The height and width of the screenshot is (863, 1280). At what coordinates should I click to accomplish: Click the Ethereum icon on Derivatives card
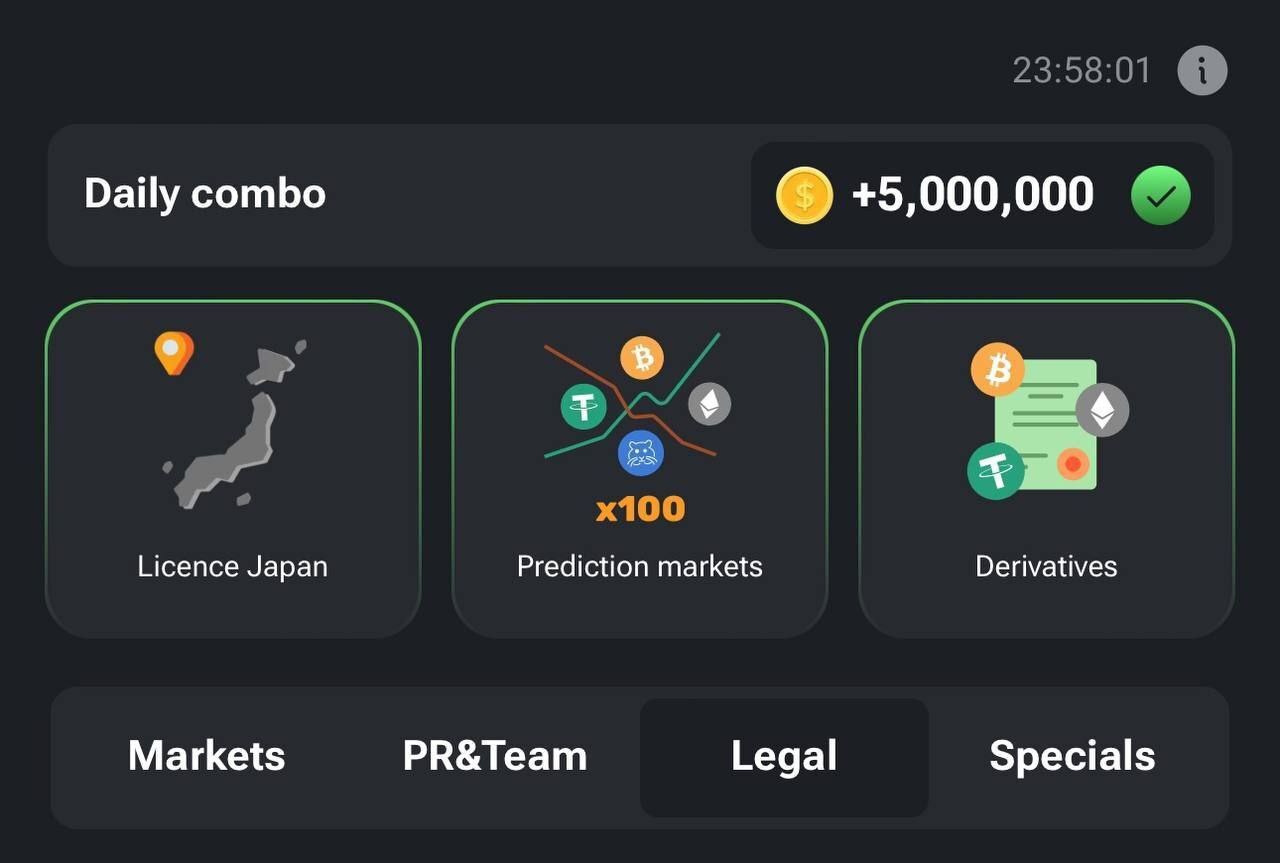pos(1102,409)
